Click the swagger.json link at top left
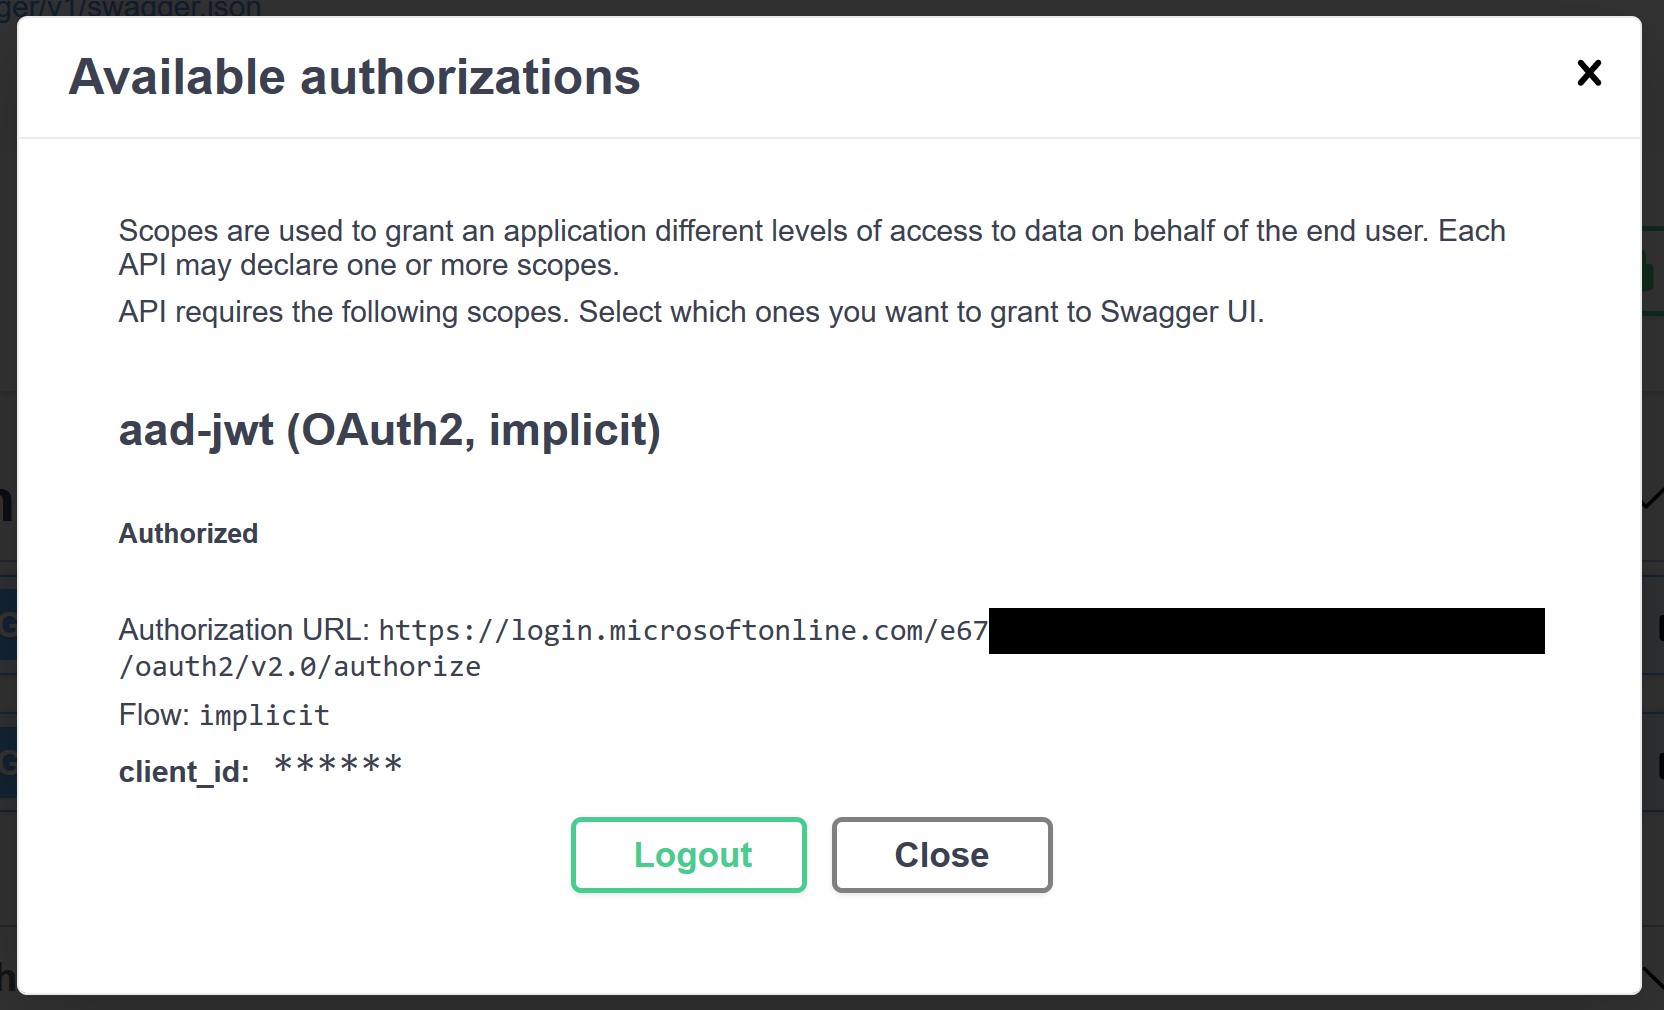Screen dimensions: 1664x1010 (130, 10)
